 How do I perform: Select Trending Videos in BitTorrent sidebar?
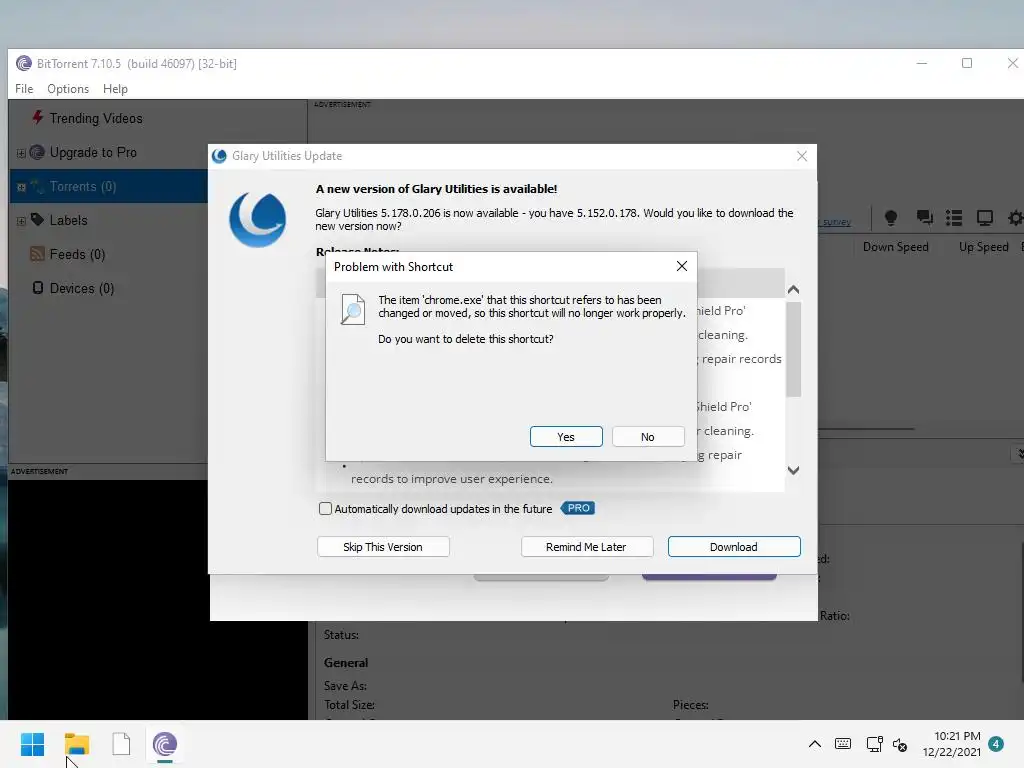(x=96, y=118)
